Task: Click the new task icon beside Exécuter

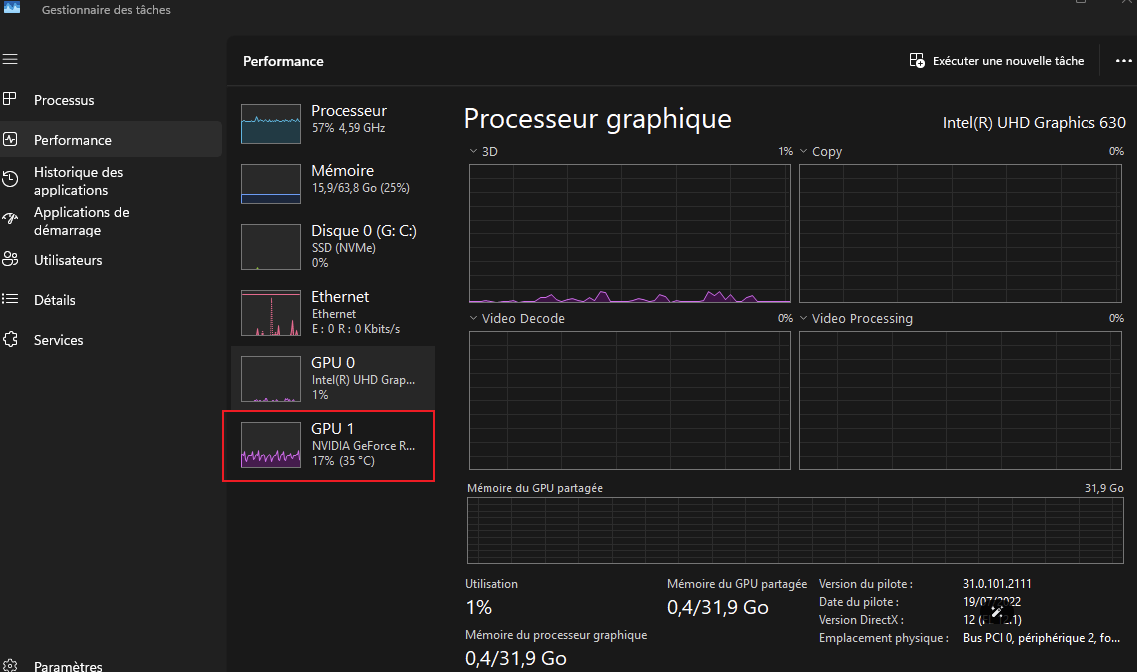Action: pyautogui.click(x=917, y=60)
